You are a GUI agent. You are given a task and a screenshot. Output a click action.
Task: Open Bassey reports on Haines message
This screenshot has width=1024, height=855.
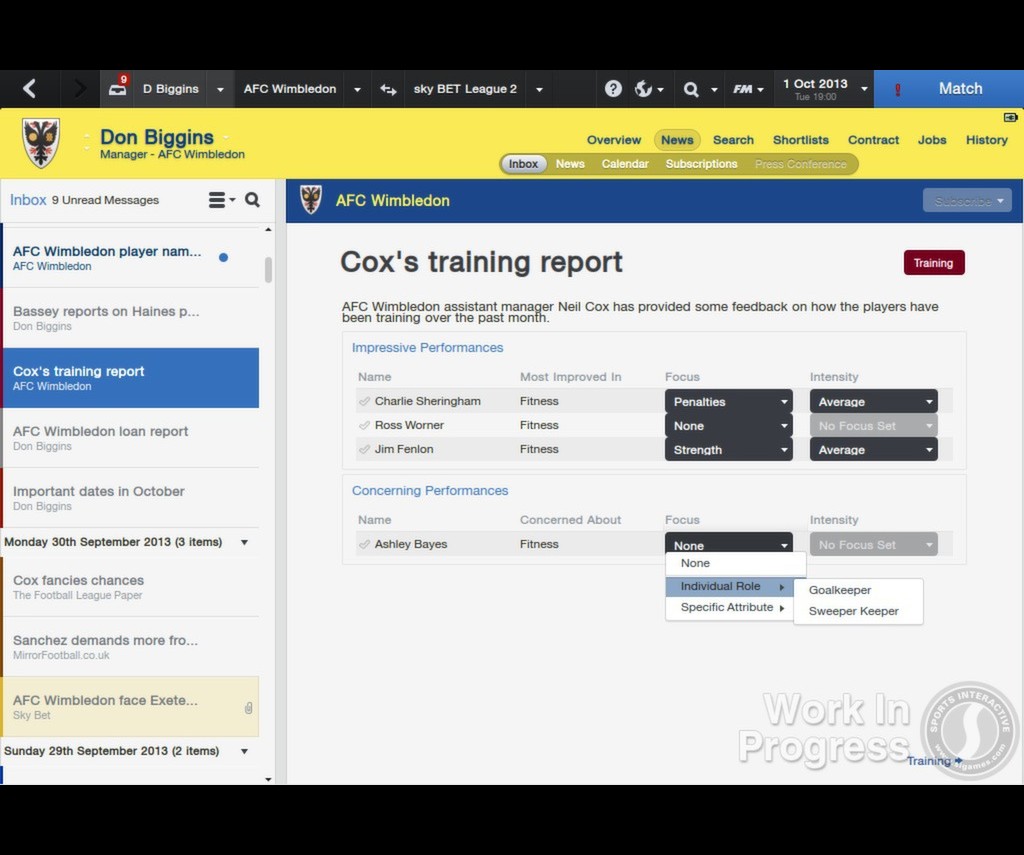pos(131,318)
